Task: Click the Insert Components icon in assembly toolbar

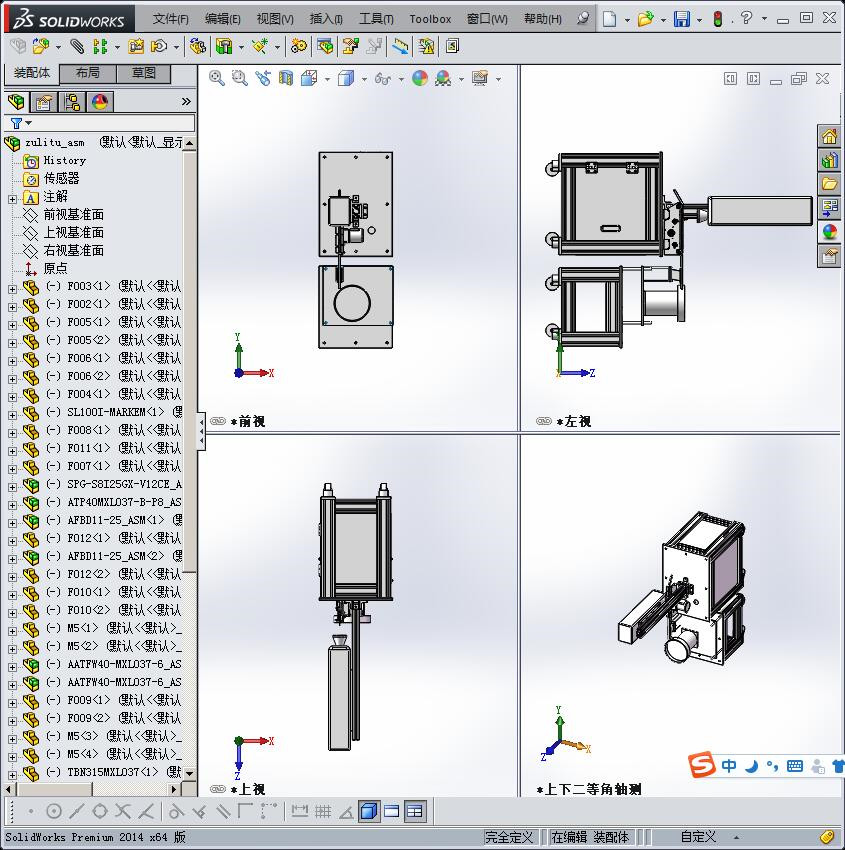Action: (41, 47)
